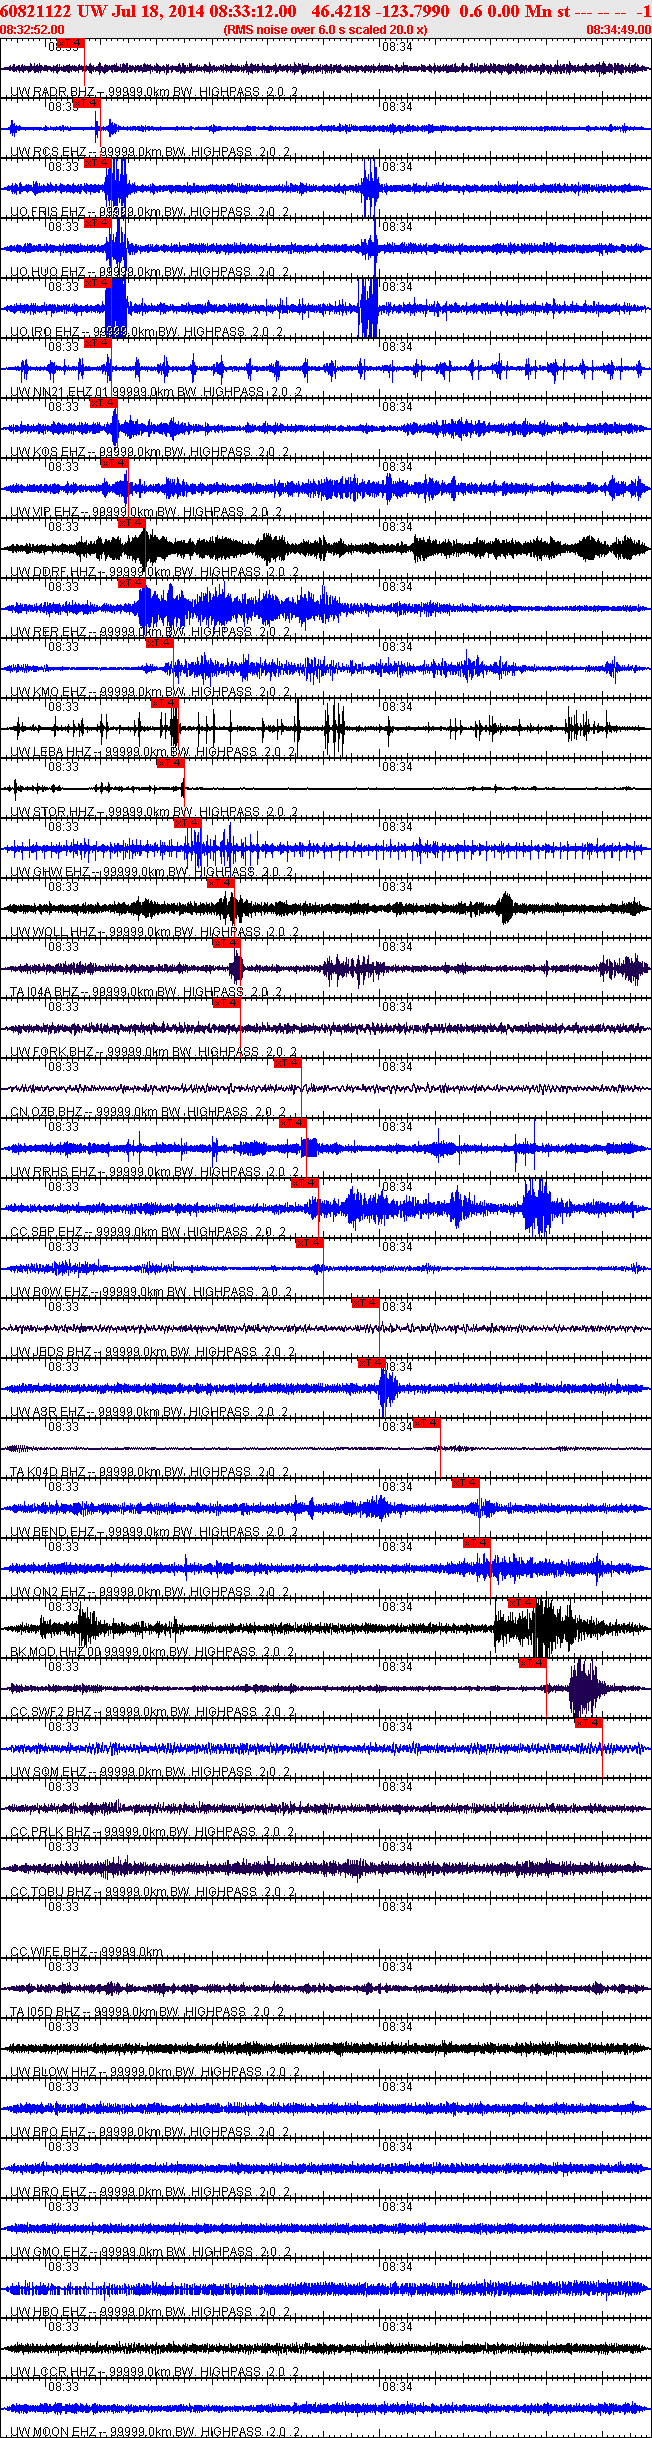Click the RMS noise scaling note
652x2438 pixels.
point(326,30)
